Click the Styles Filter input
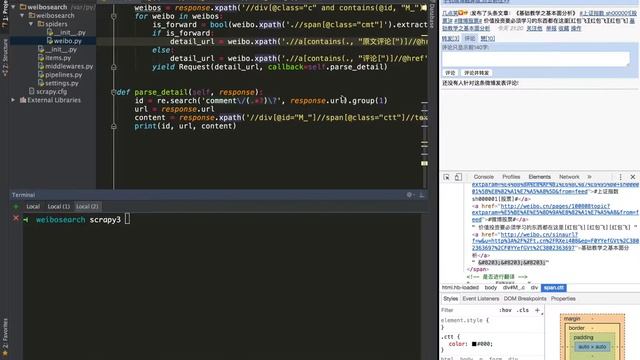 pyautogui.click(x=467, y=311)
